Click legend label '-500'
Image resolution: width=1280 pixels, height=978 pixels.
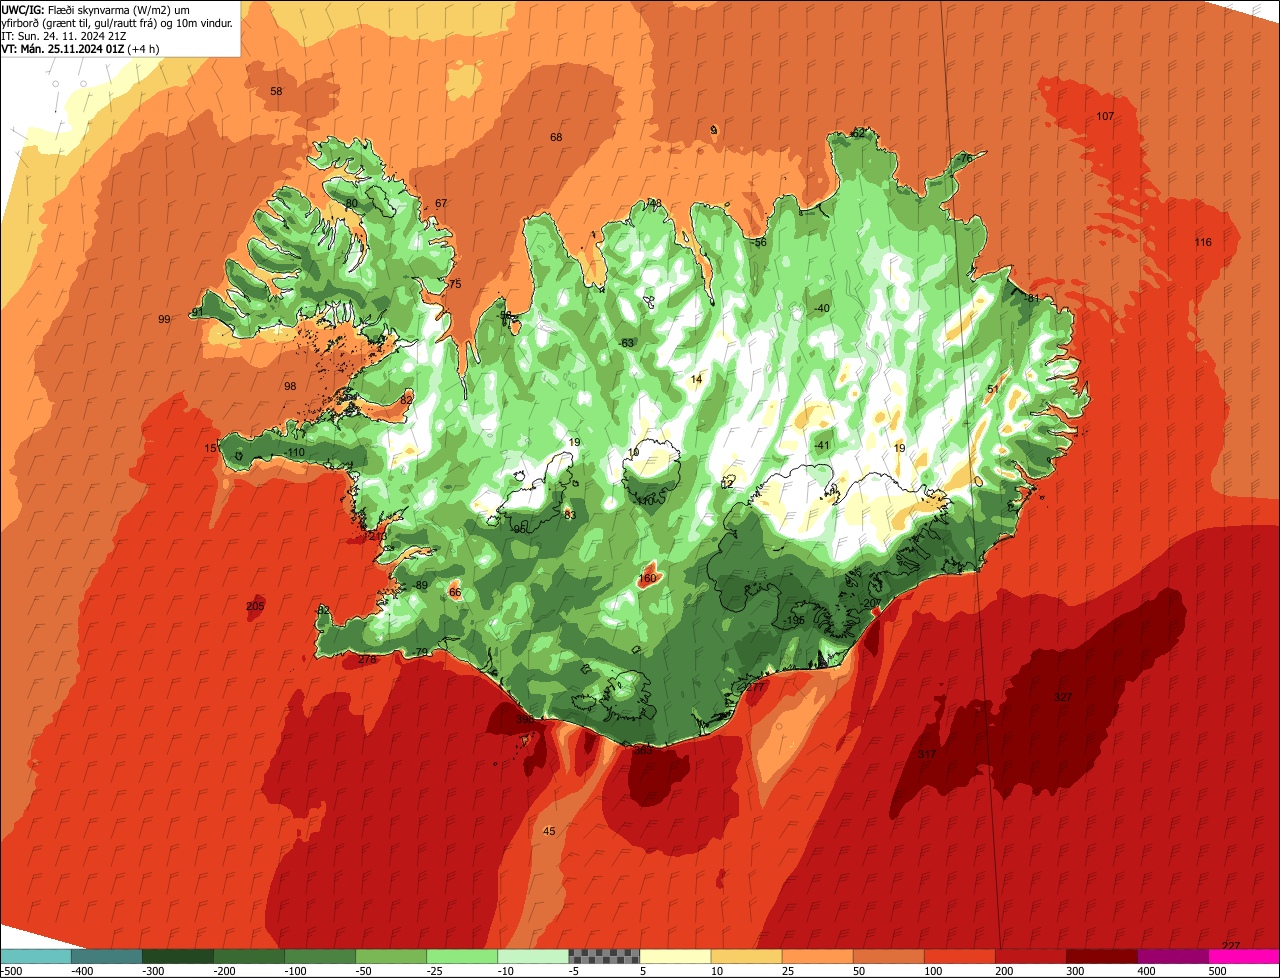[x=12, y=970]
